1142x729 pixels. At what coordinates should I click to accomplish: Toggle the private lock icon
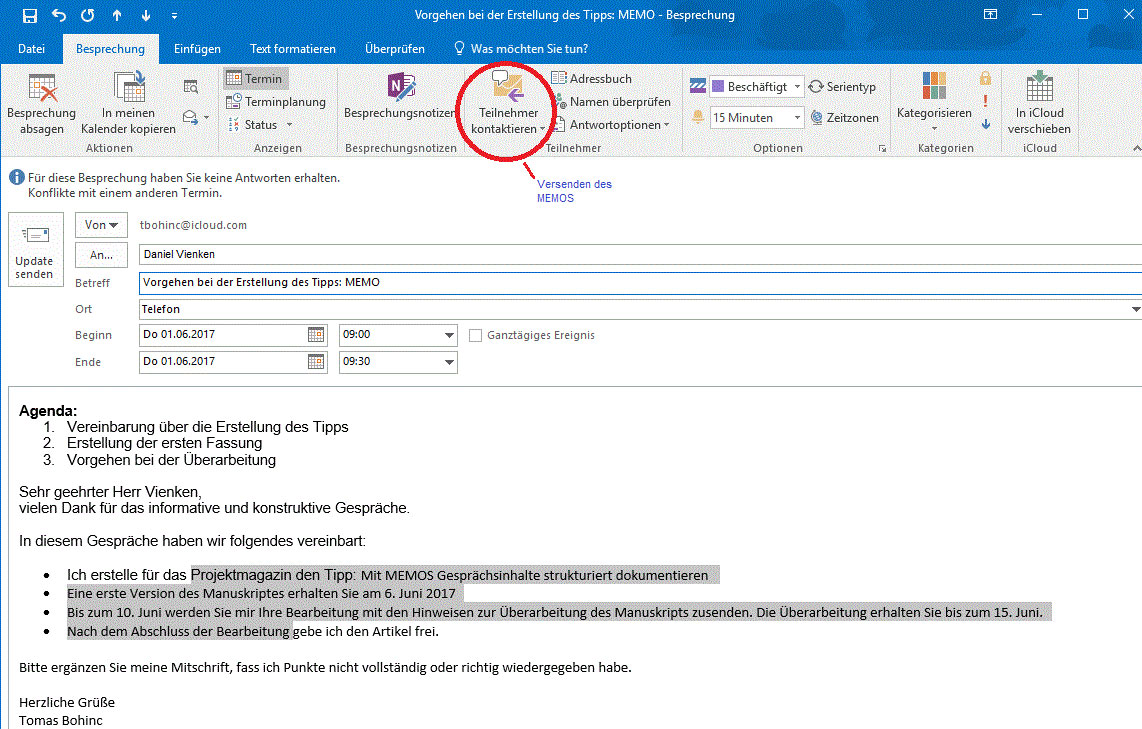[986, 78]
